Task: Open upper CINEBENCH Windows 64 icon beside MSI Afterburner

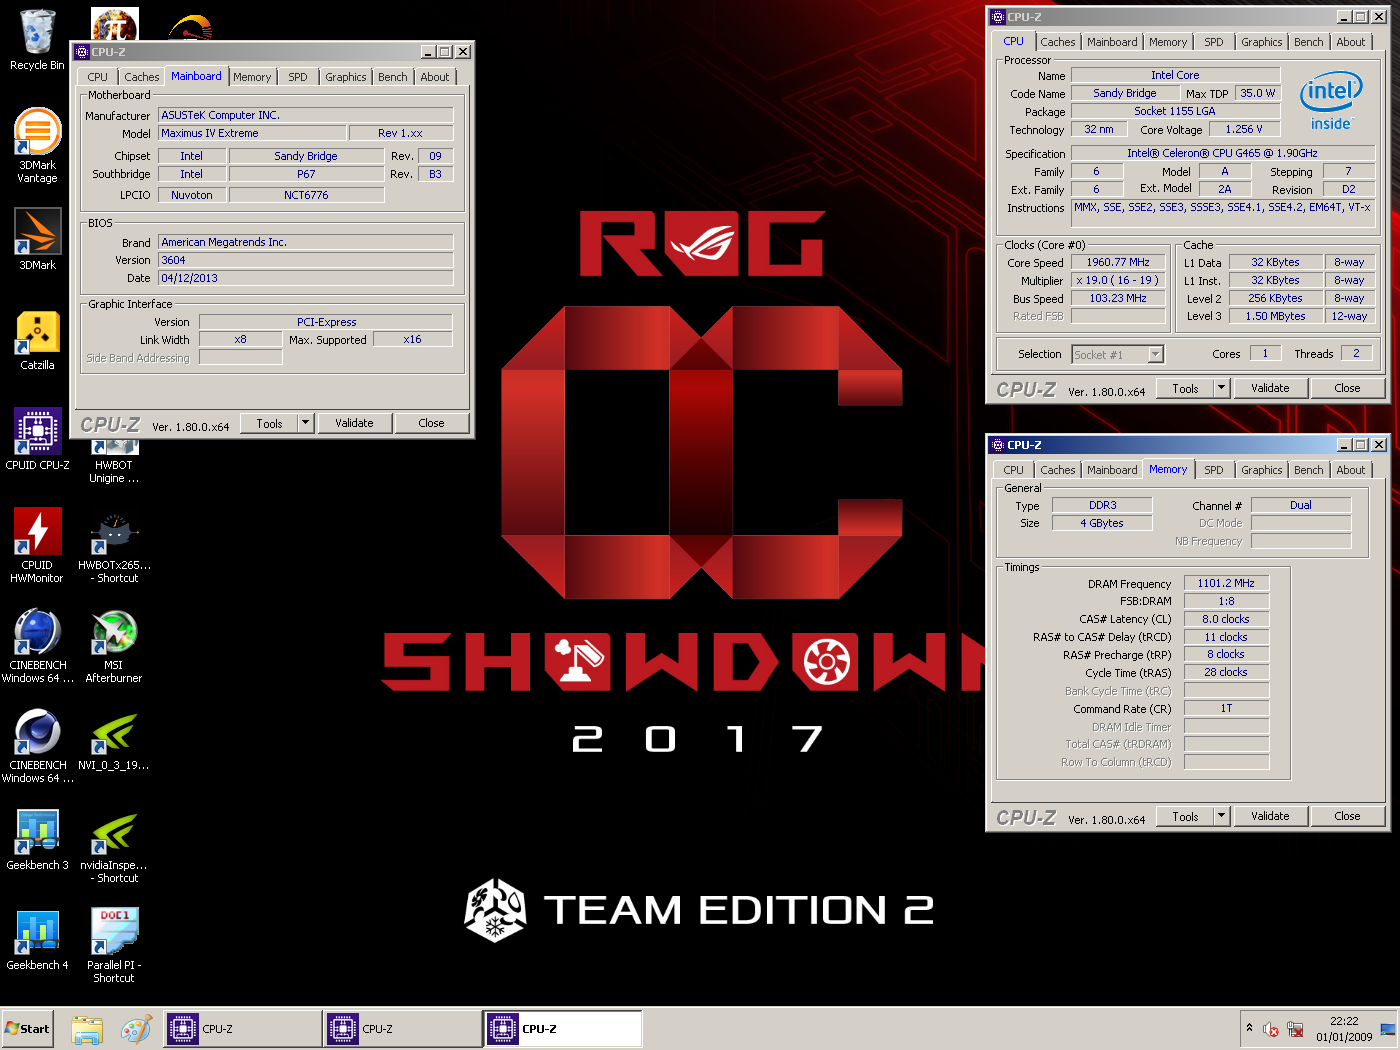Action: coord(37,645)
